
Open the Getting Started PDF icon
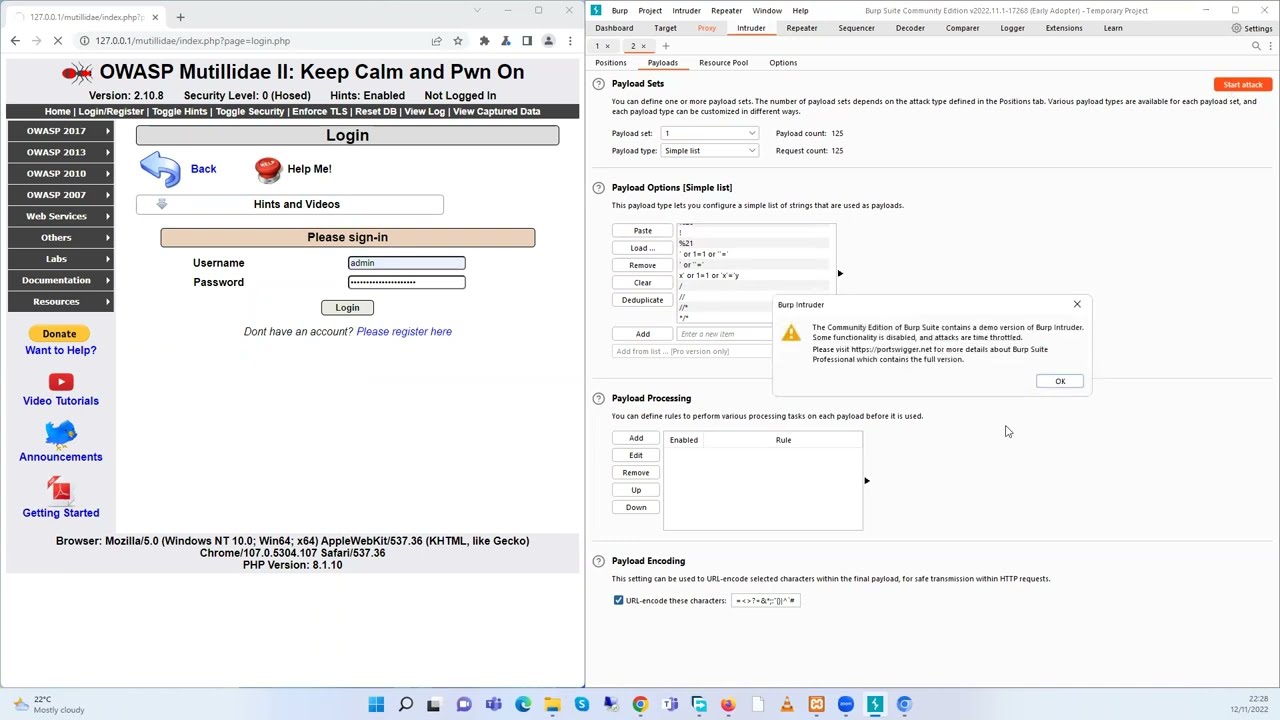click(x=61, y=490)
